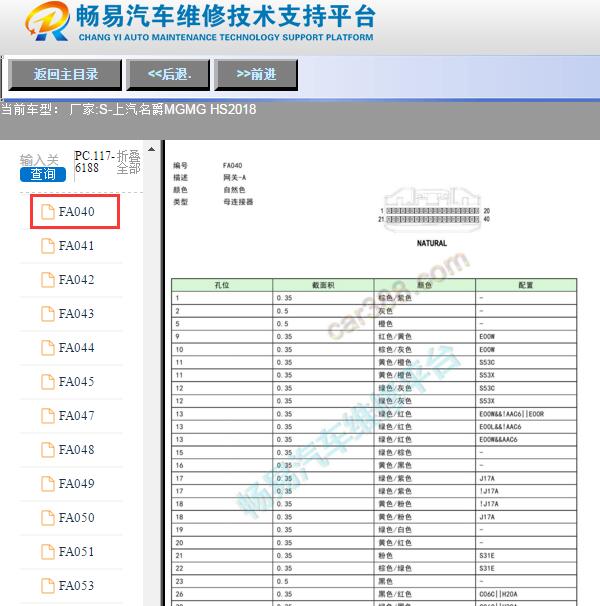Click the 当前车型 vehicle model line
Image resolution: width=600 pixels, height=606 pixels.
128,109
